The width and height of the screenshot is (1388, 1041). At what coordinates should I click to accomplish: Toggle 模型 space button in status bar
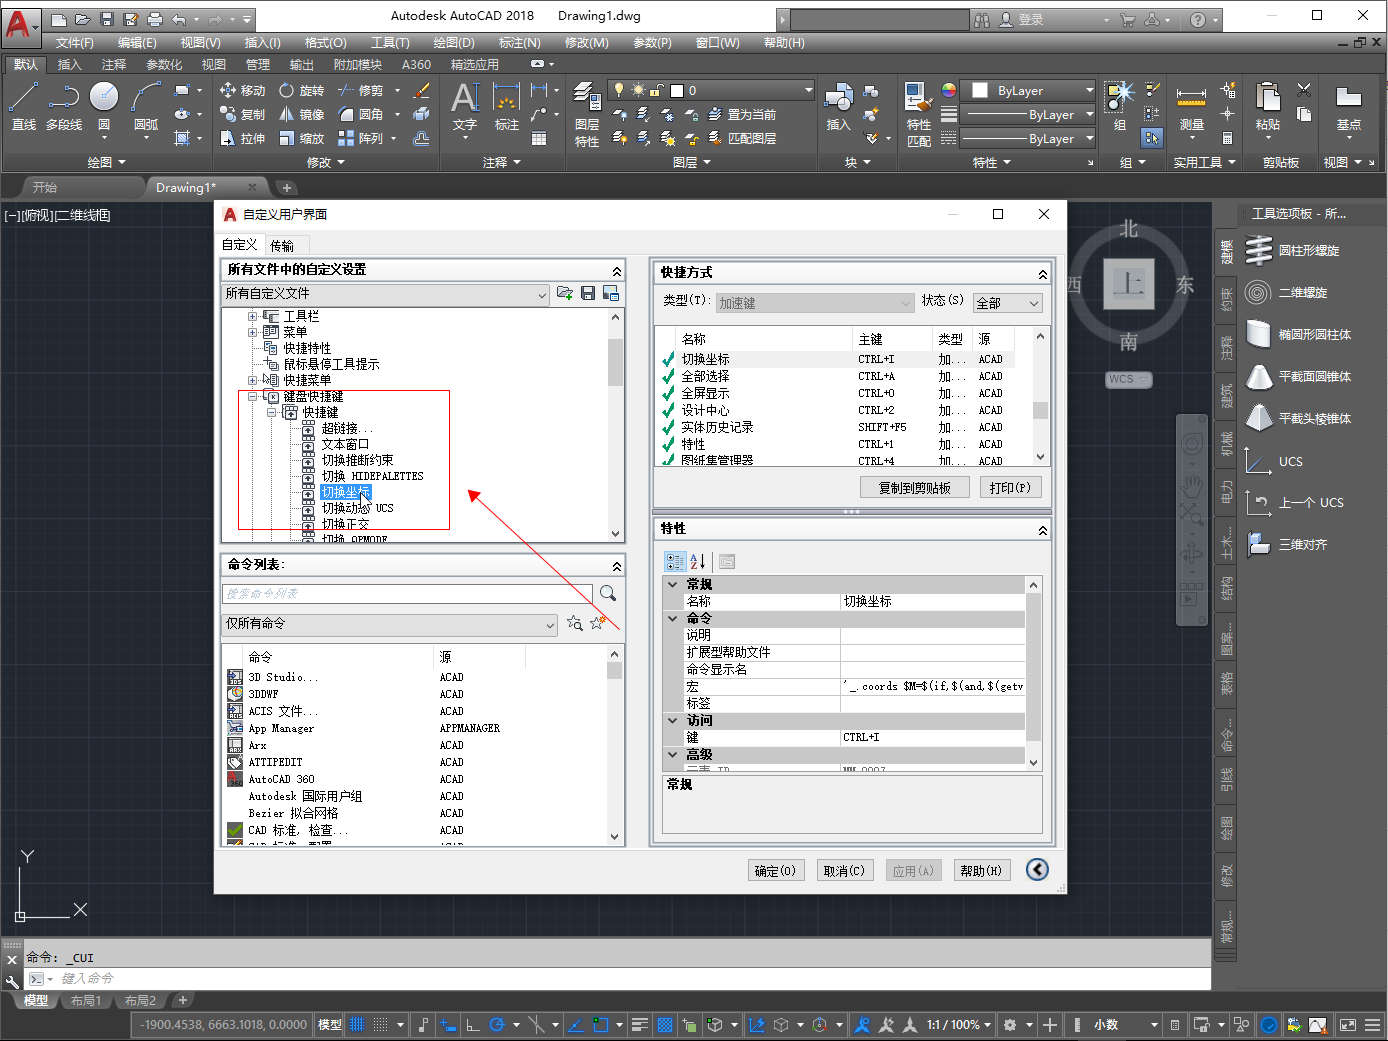[x=330, y=1024]
